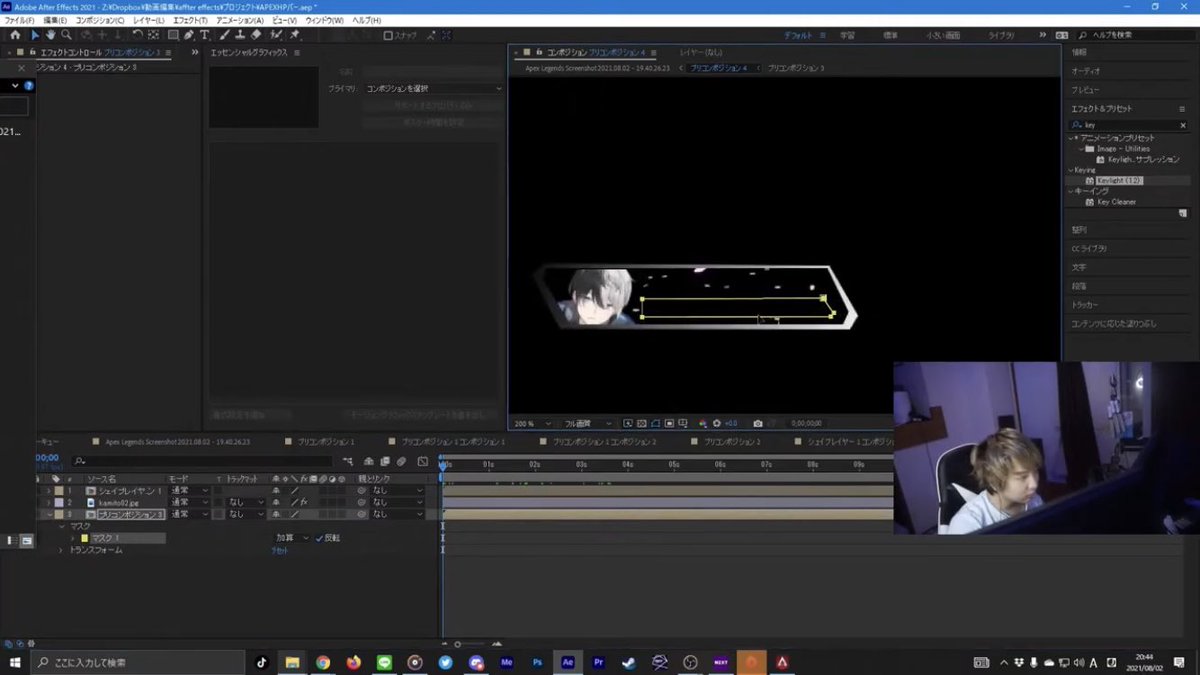Open the ファイル(F) menu

[x=20, y=20]
